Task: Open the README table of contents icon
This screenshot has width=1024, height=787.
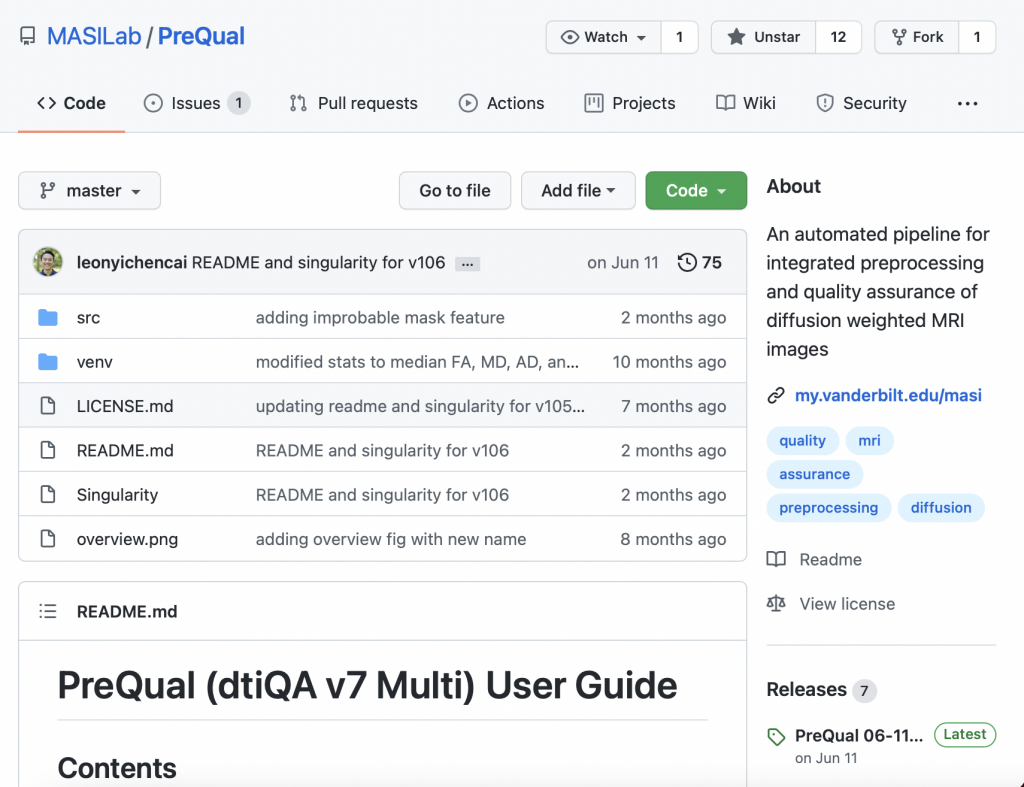Action: pyautogui.click(x=47, y=611)
